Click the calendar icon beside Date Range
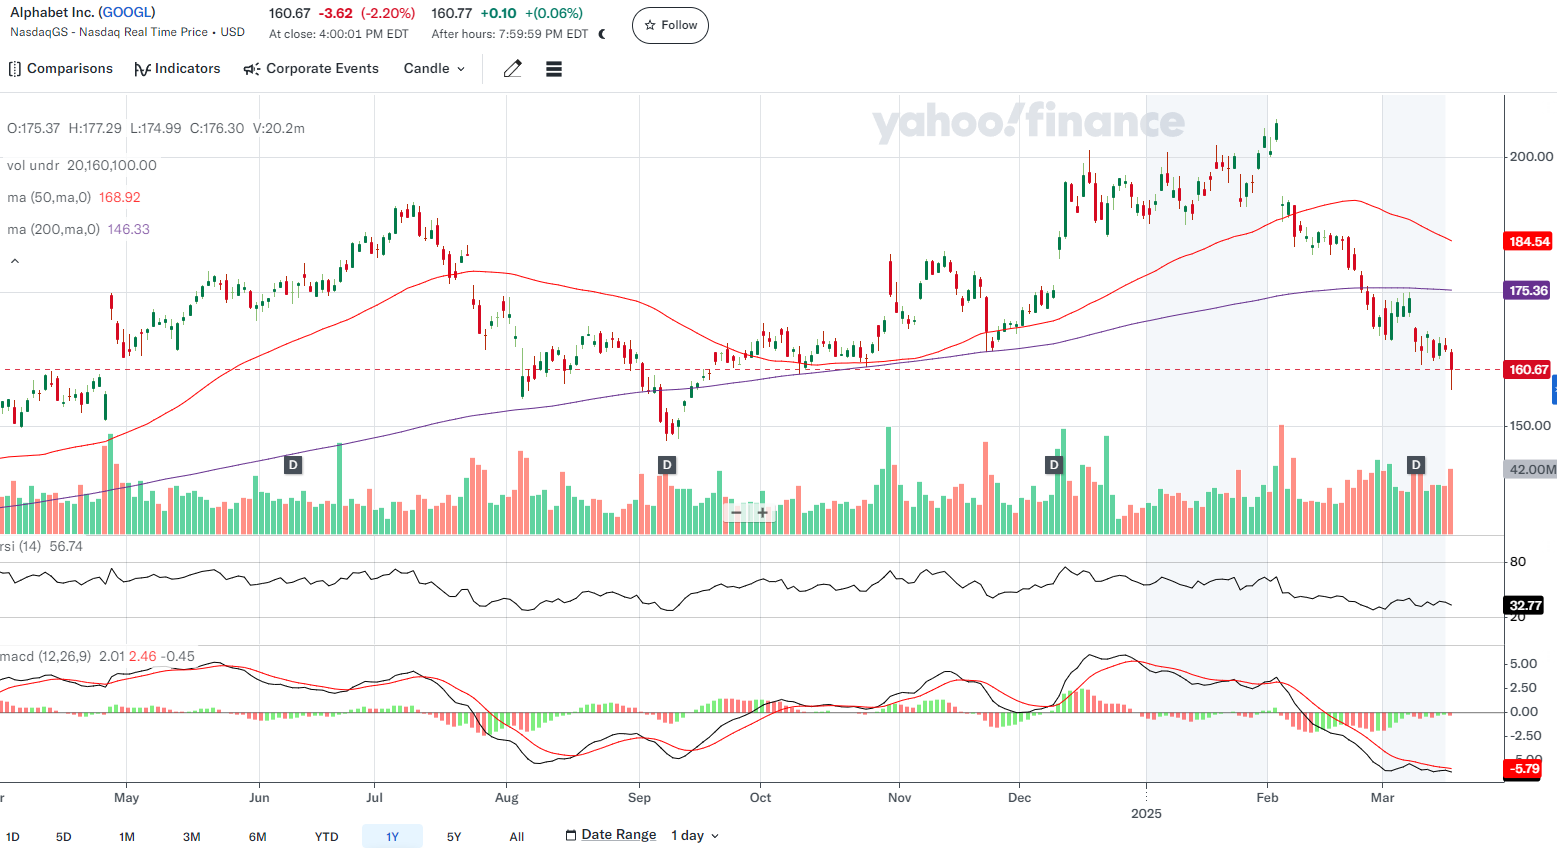 pyautogui.click(x=571, y=835)
